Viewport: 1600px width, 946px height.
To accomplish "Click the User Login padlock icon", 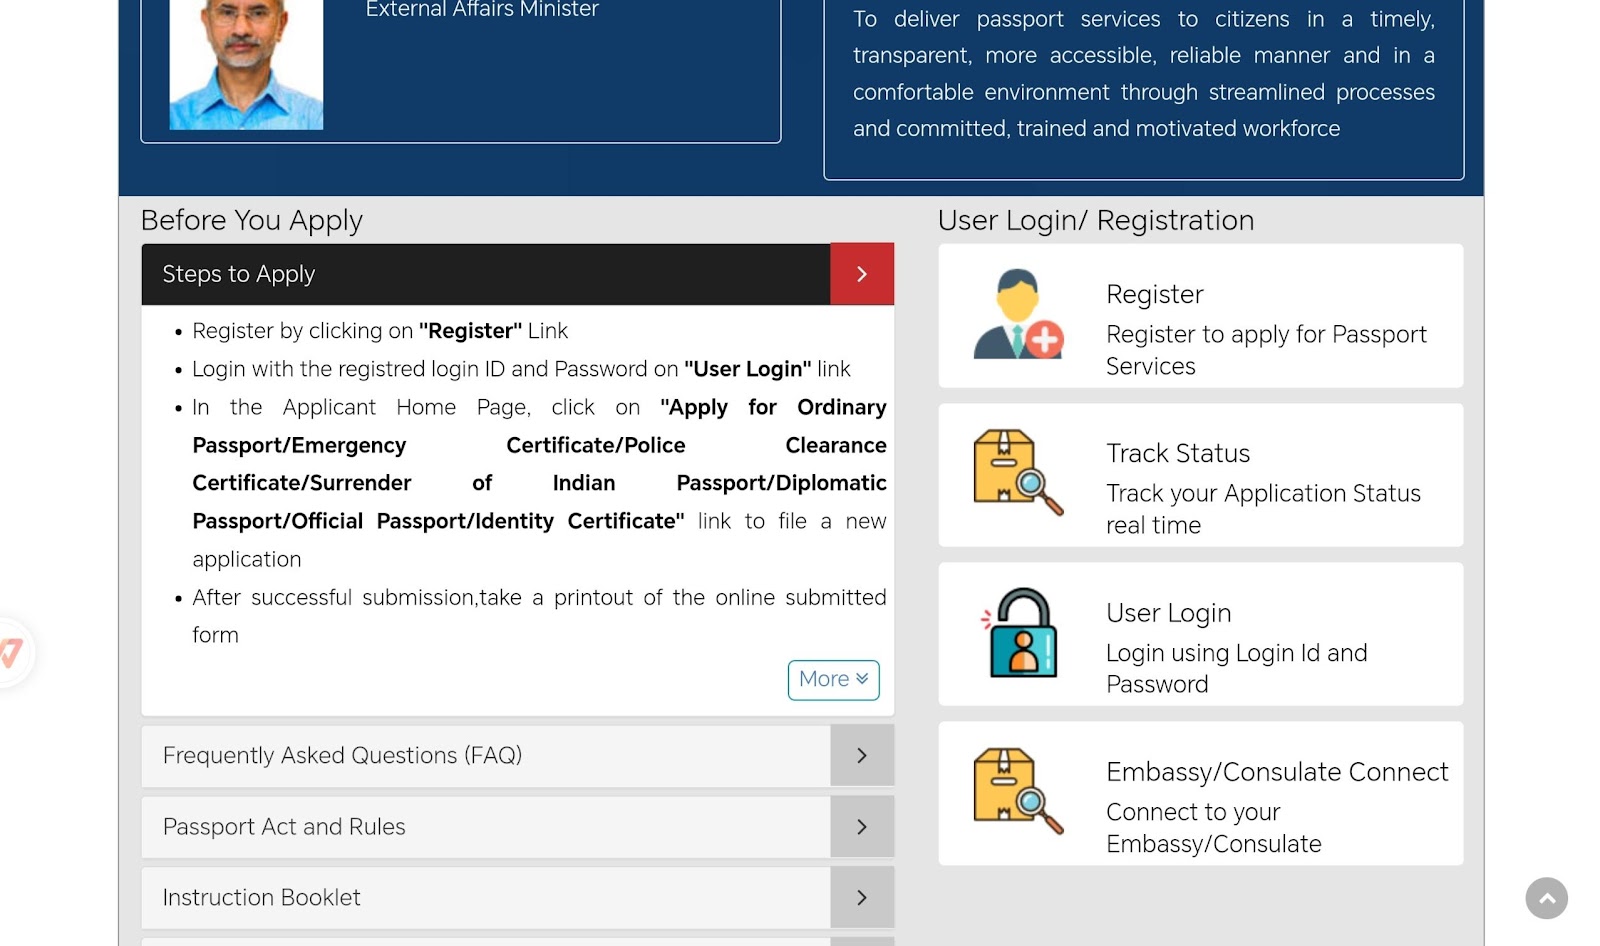I will click(1020, 633).
